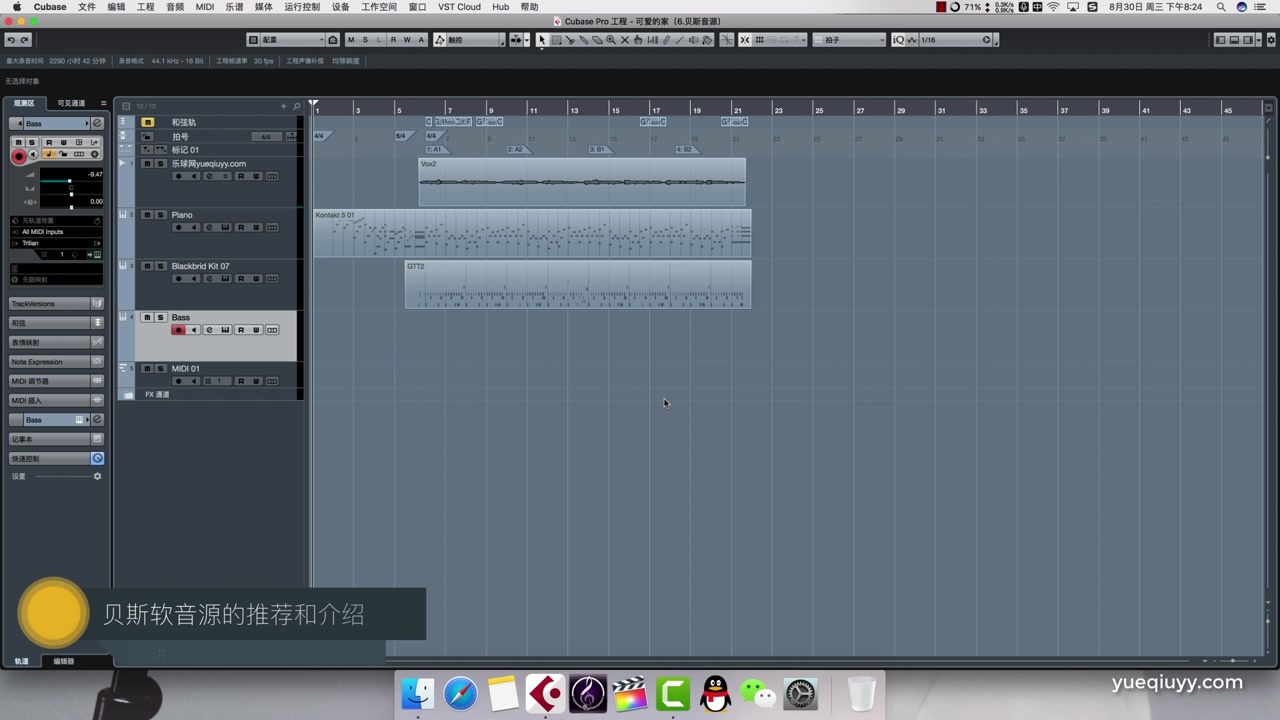
Task: Open track search magnifier in track list
Action: [296, 106]
